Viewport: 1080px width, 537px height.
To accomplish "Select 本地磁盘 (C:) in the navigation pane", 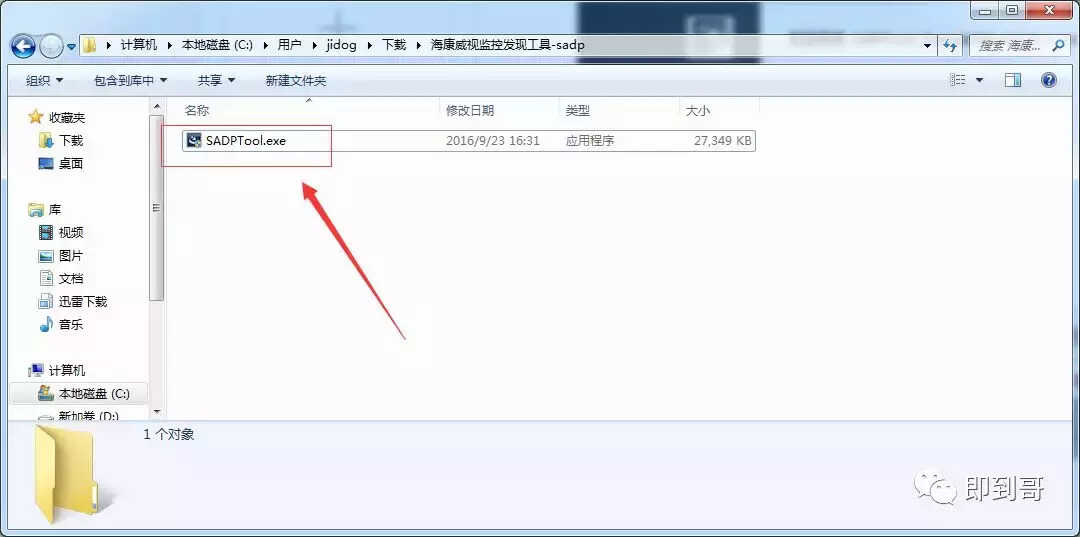I will 94,394.
